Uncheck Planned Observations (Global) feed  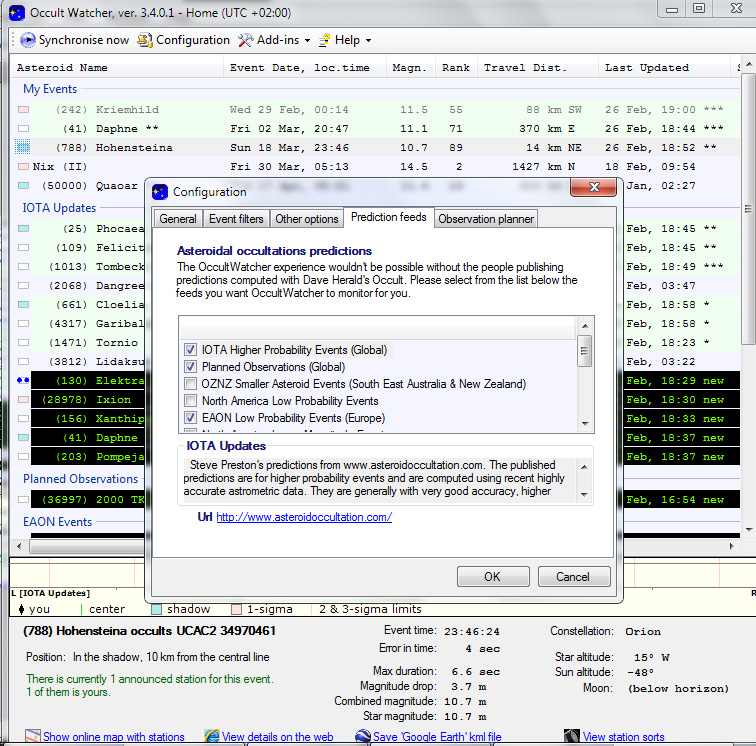[x=190, y=366]
